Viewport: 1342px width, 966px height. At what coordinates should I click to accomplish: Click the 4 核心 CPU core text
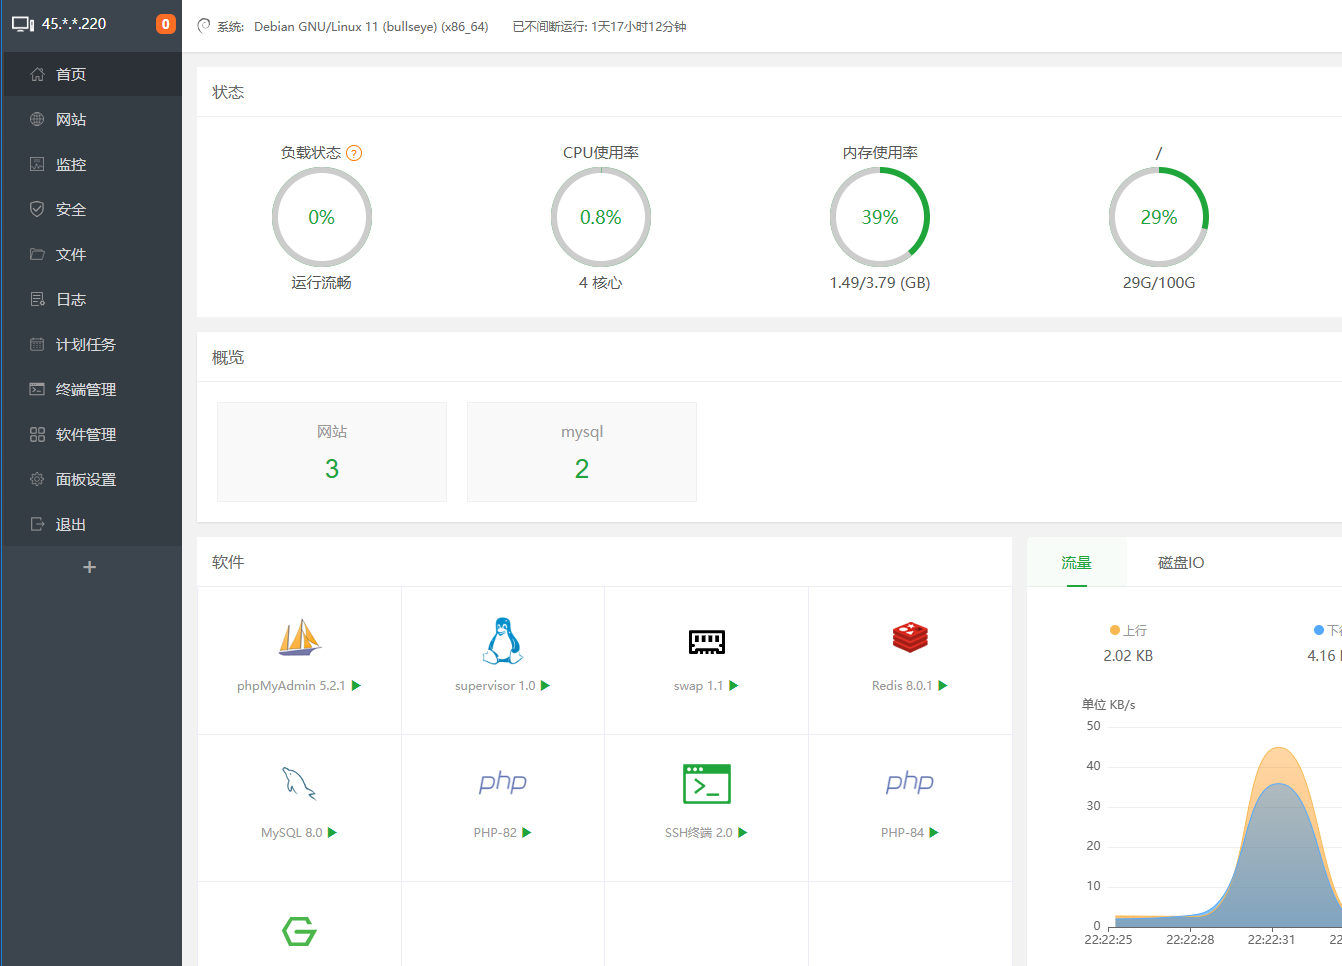600,283
